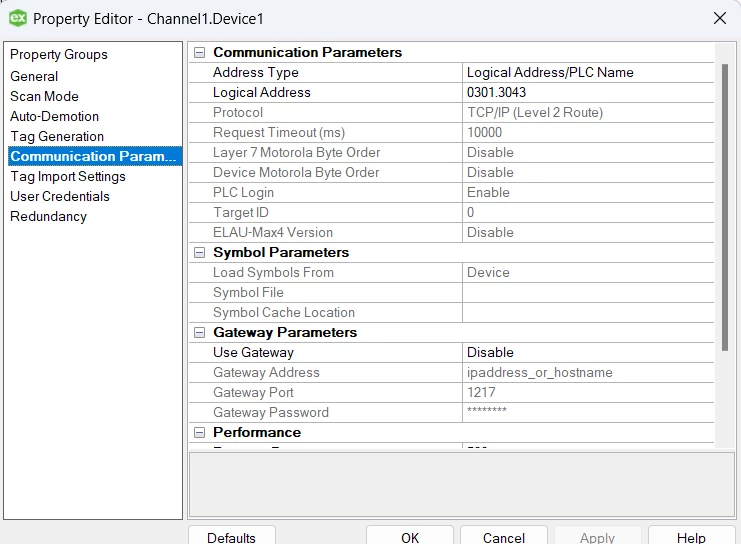The width and height of the screenshot is (741, 544).
Task: Select the Address Type property label
Action: click(x=256, y=72)
